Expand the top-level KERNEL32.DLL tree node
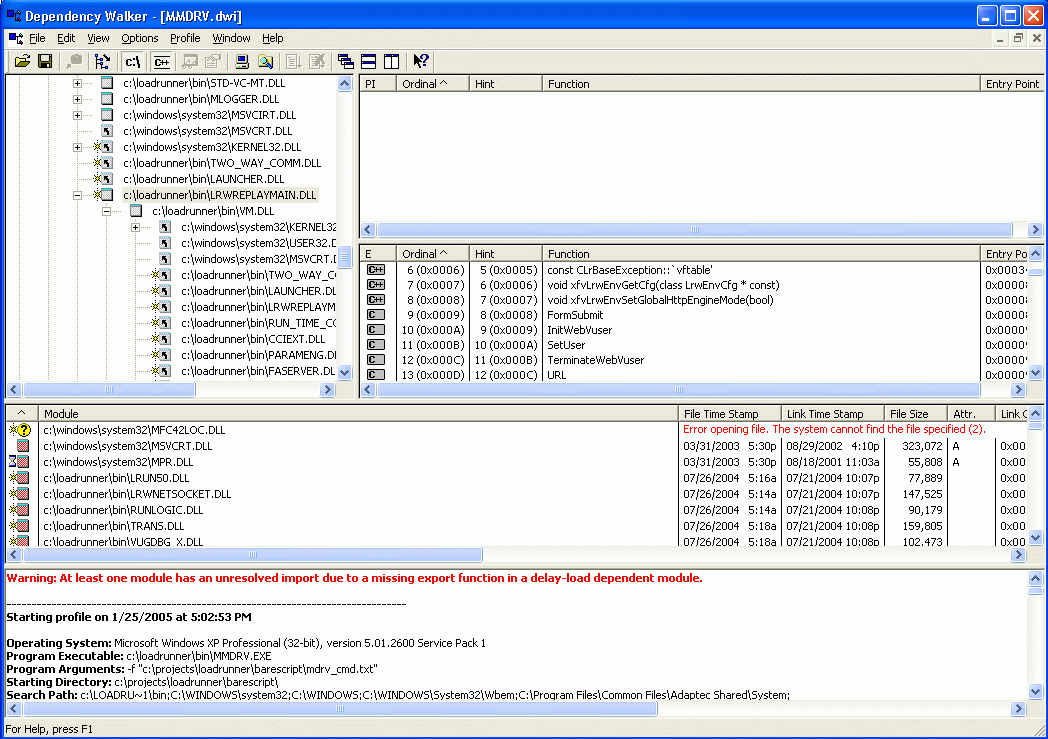The width and height of the screenshot is (1048, 739). coord(78,148)
